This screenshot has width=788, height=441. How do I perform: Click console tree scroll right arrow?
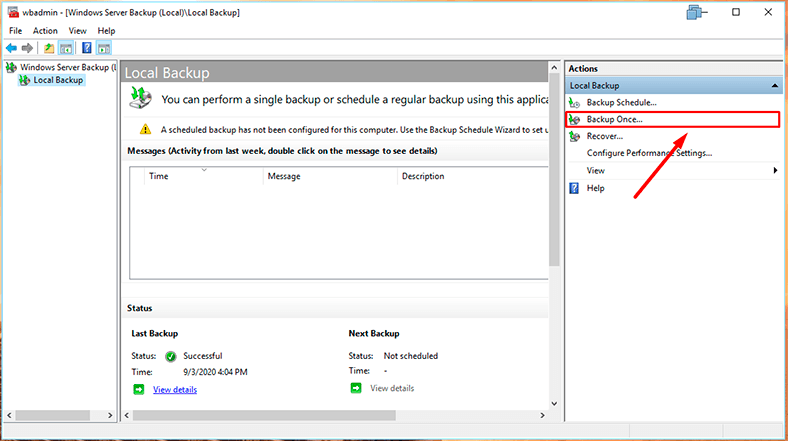(x=110, y=415)
